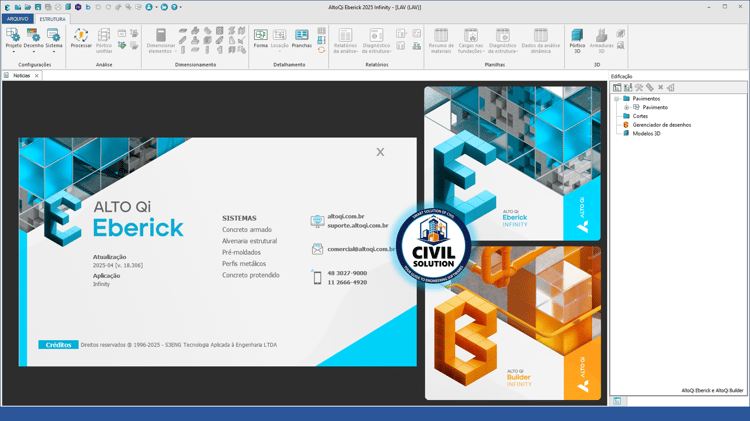Open the Sistema configuration tool
Screen dimensions: 750x421
click(x=54, y=38)
